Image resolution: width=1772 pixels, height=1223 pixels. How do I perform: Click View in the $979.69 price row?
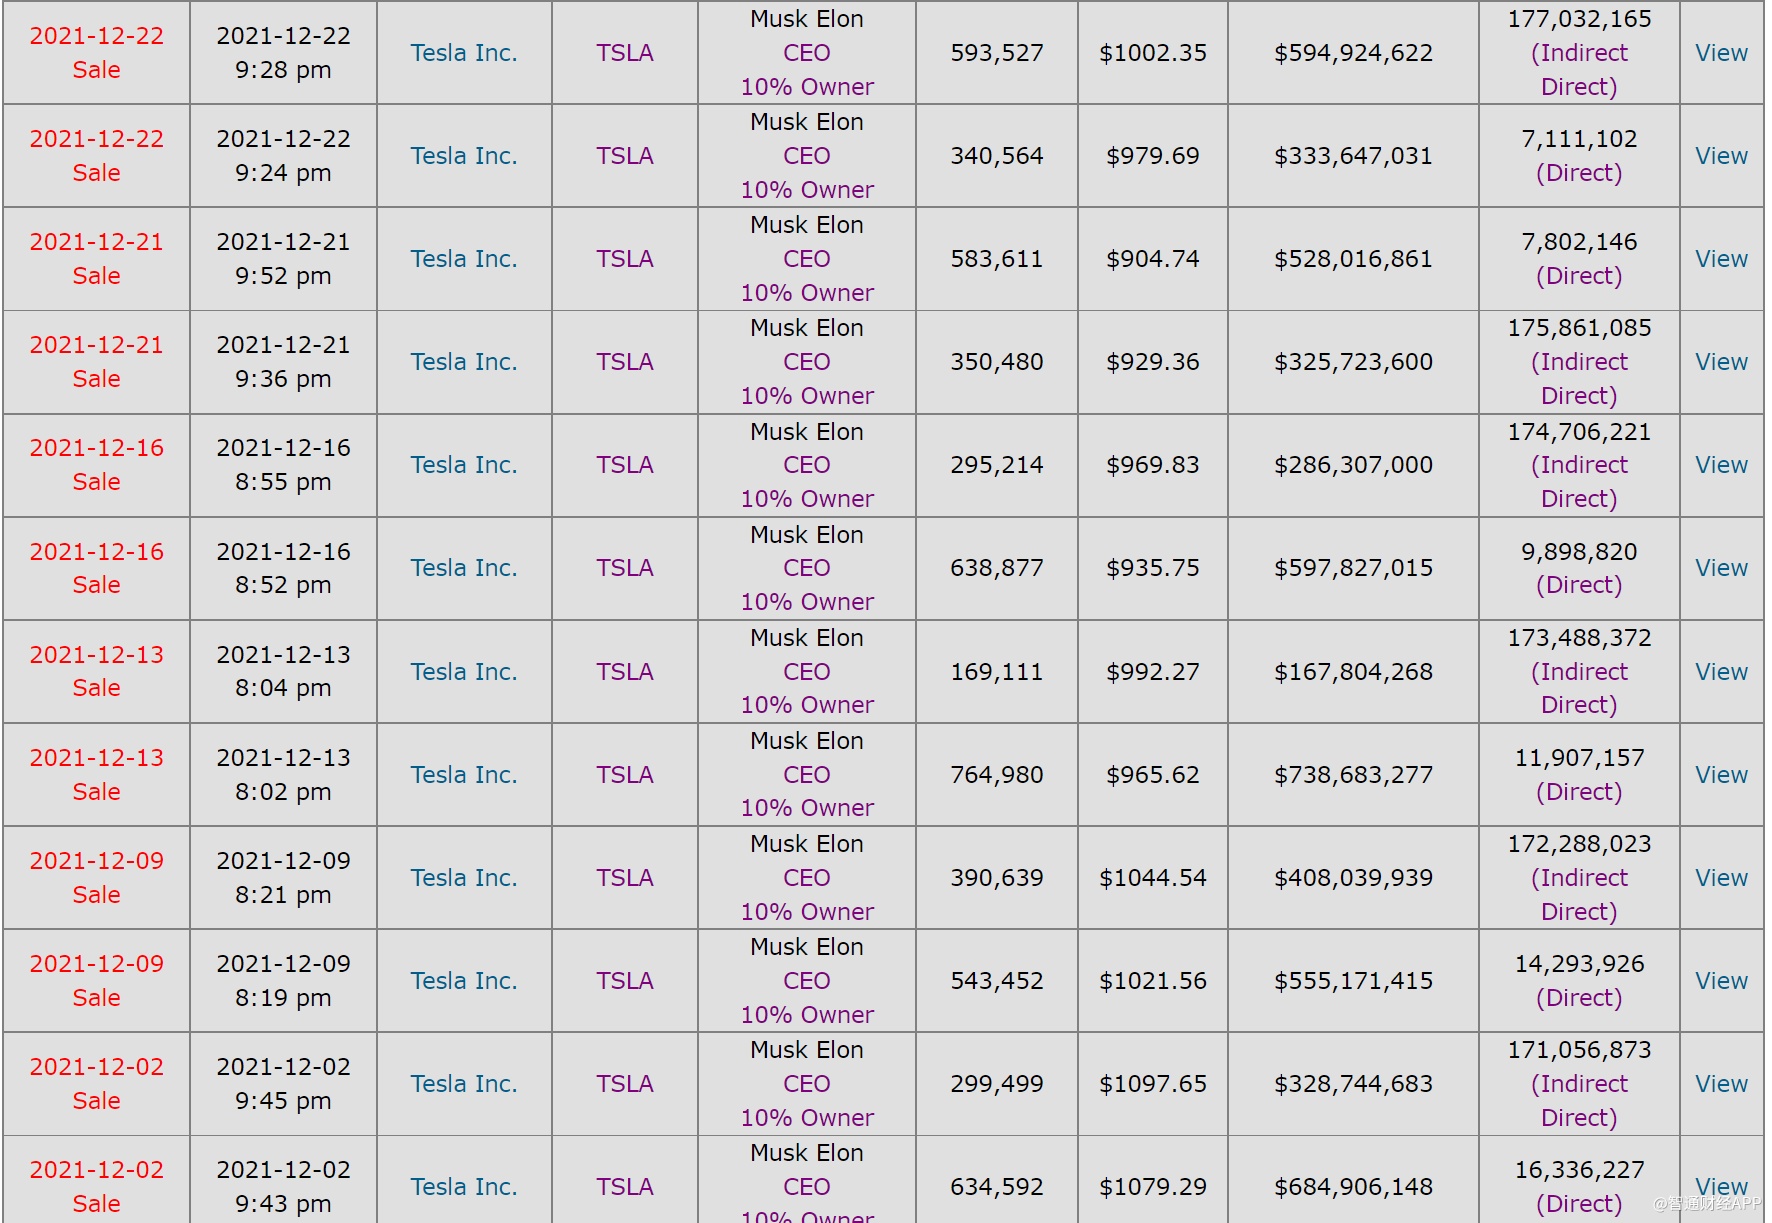(x=1721, y=156)
